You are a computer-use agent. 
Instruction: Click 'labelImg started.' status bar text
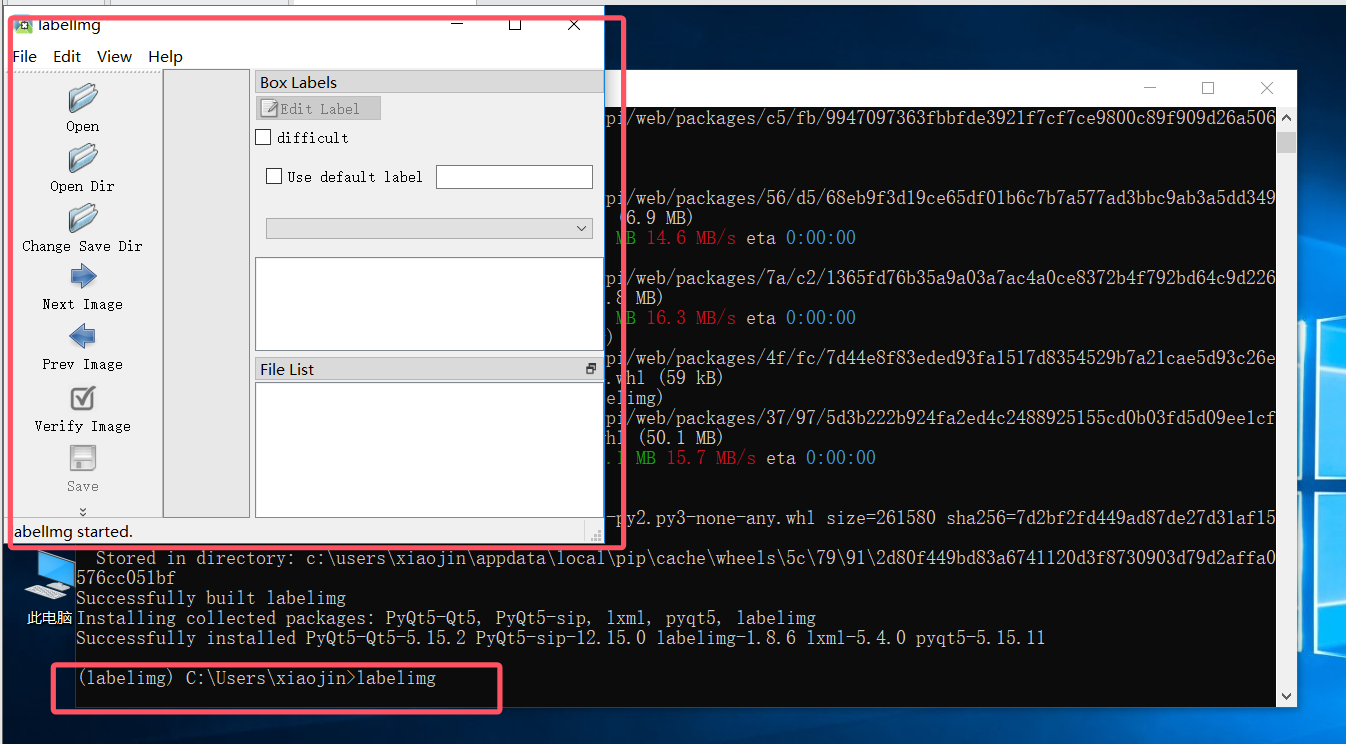click(73, 531)
